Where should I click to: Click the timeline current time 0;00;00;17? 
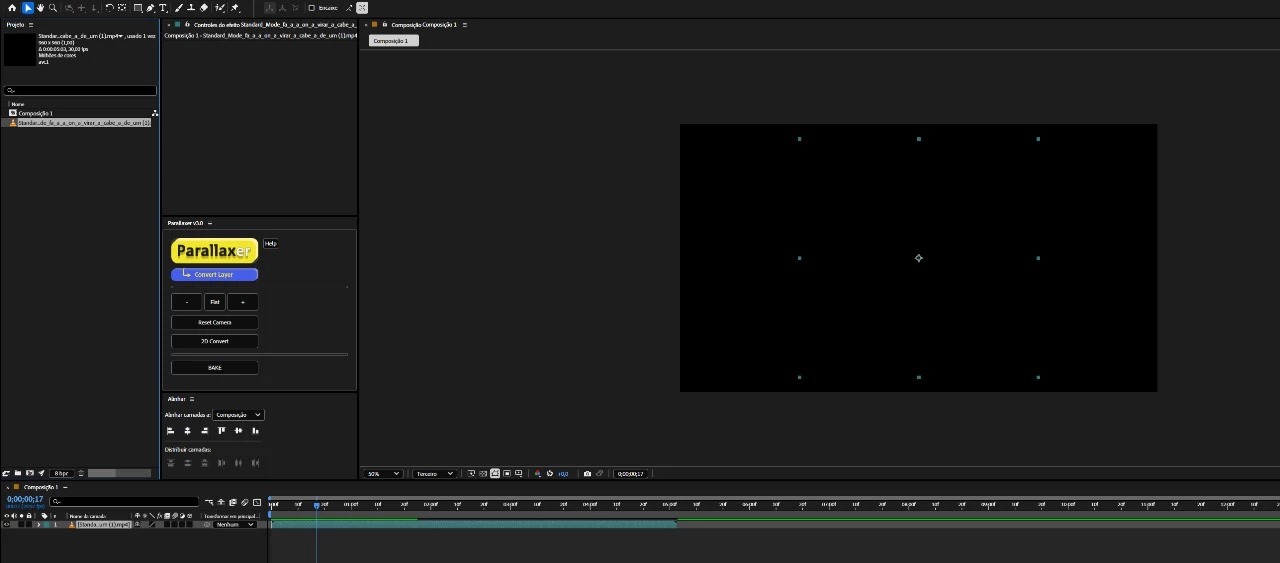tap(25, 499)
